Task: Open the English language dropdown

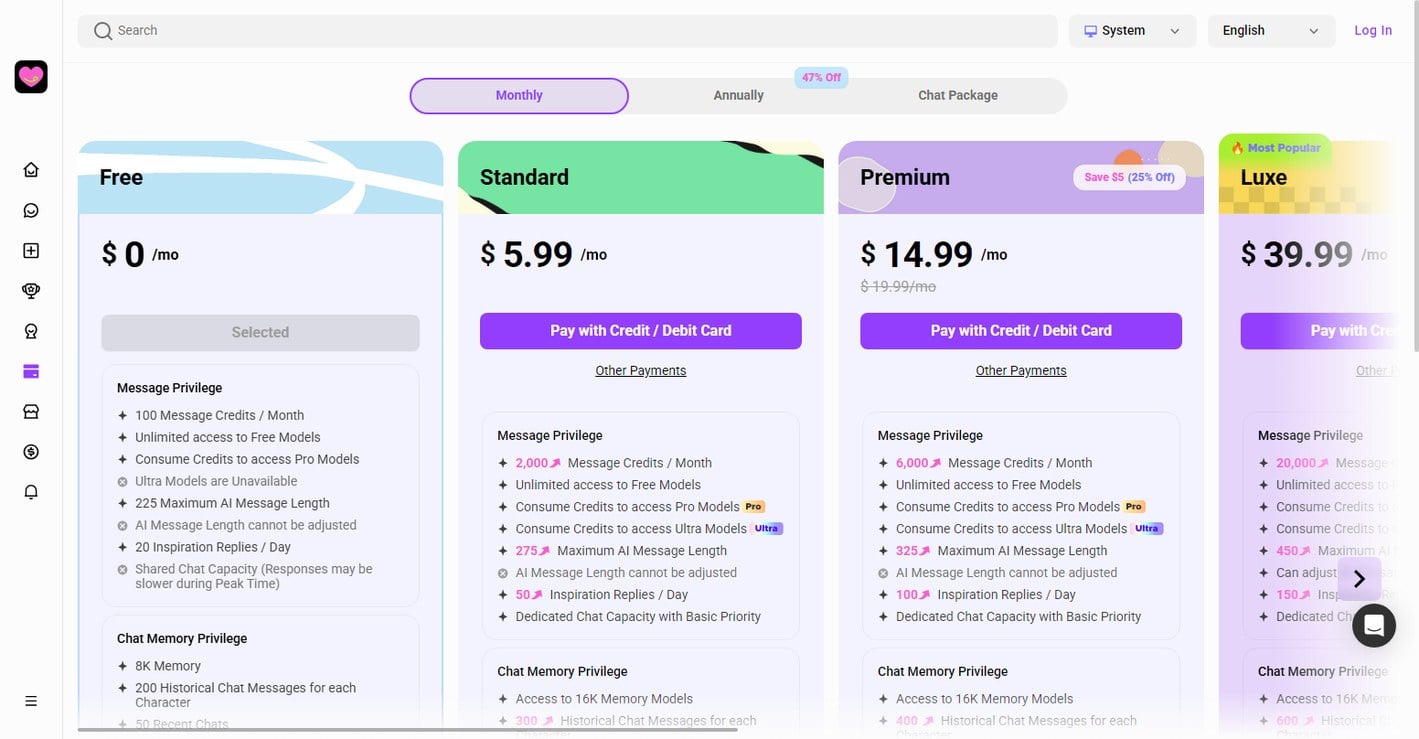Action: point(1271,31)
